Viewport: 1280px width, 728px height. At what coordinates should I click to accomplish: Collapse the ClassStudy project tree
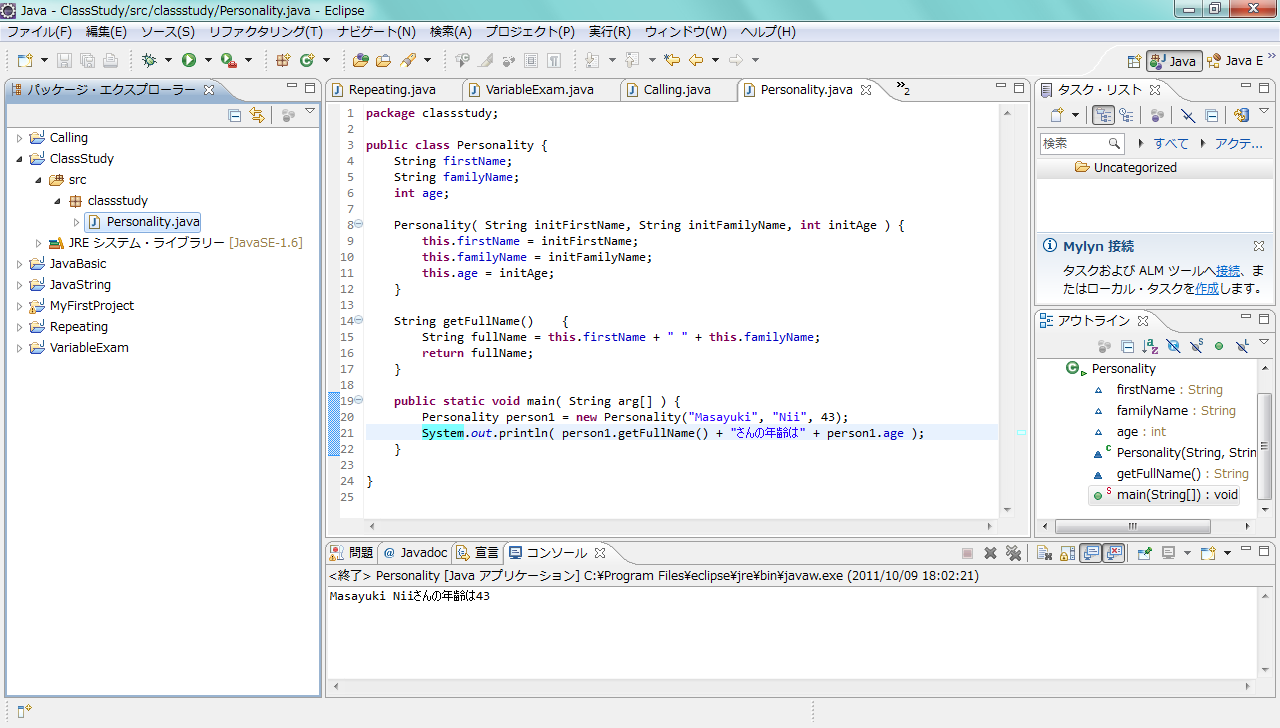point(19,159)
